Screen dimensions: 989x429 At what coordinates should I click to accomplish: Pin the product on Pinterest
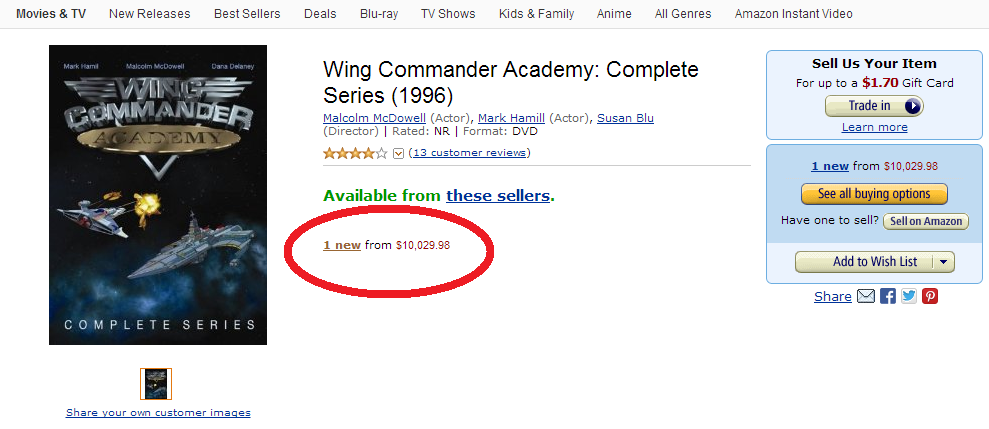(930, 296)
